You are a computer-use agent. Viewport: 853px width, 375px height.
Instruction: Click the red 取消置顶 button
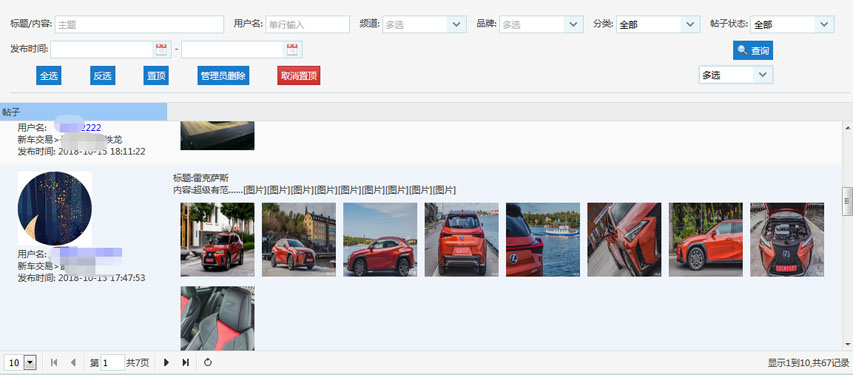pyautogui.click(x=299, y=76)
